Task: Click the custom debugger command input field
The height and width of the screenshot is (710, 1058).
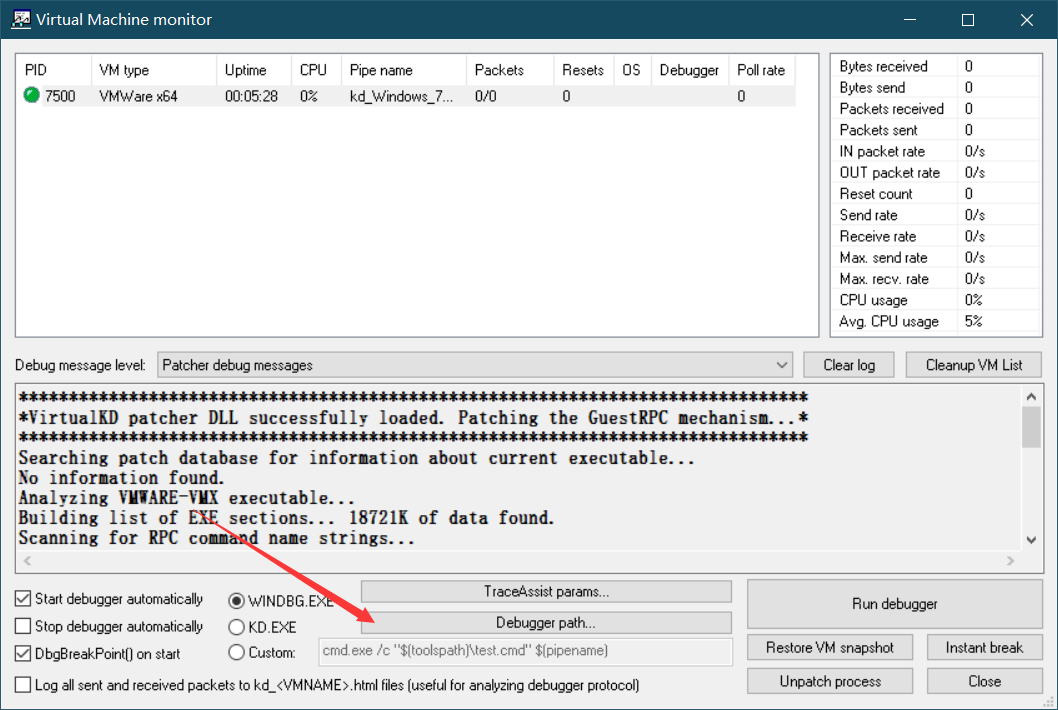Action: 526,651
